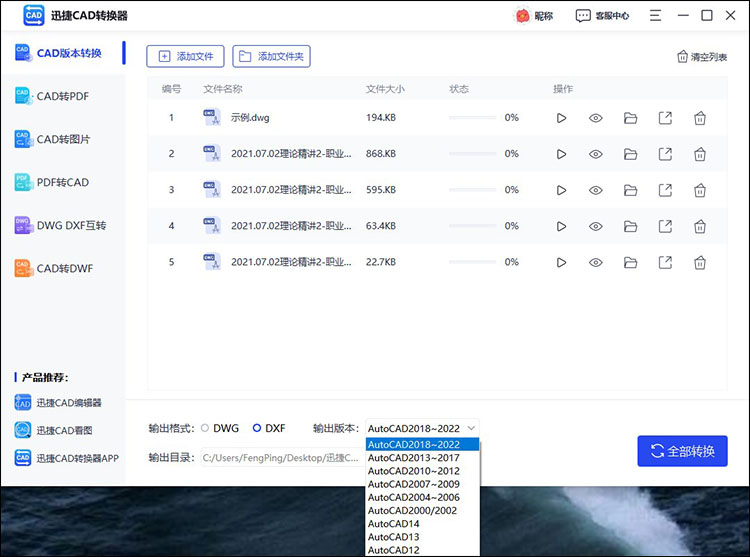Open folder for the 868.KB file
The height and width of the screenshot is (557, 750).
pos(630,154)
